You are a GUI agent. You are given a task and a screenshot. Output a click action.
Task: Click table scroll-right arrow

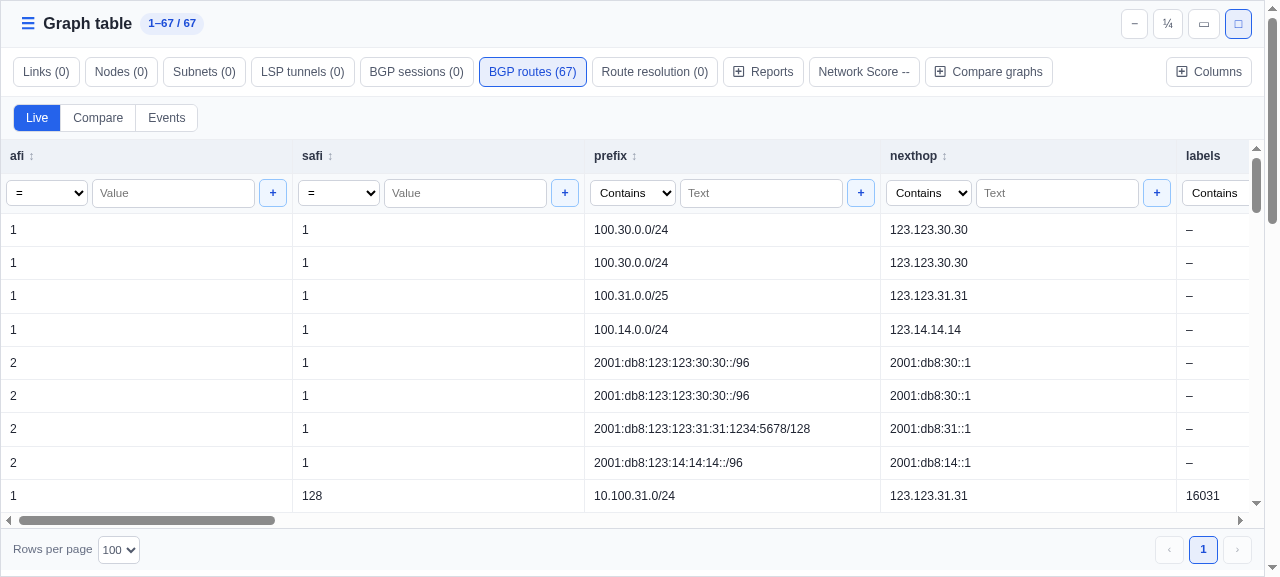[x=1240, y=520]
